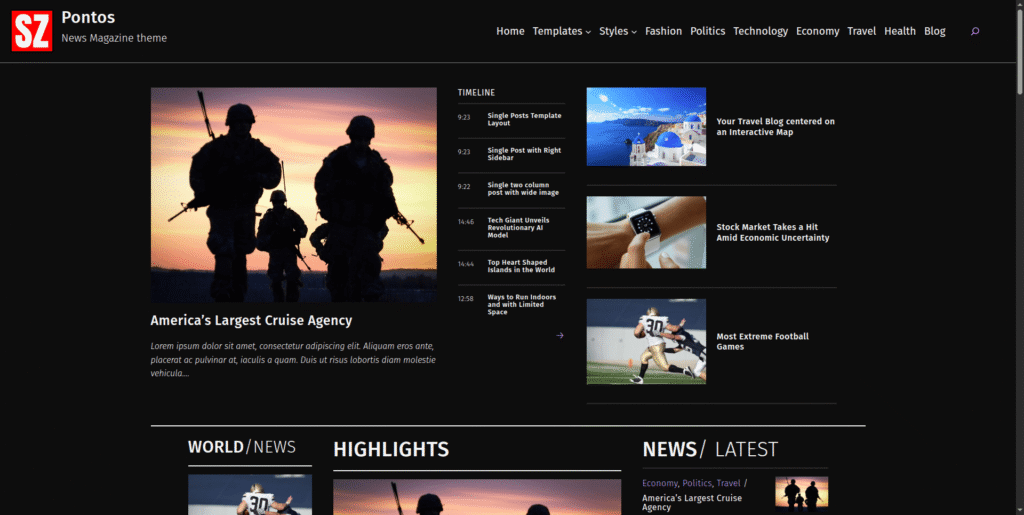Expand the Templates dropdown menu

[561, 31]
